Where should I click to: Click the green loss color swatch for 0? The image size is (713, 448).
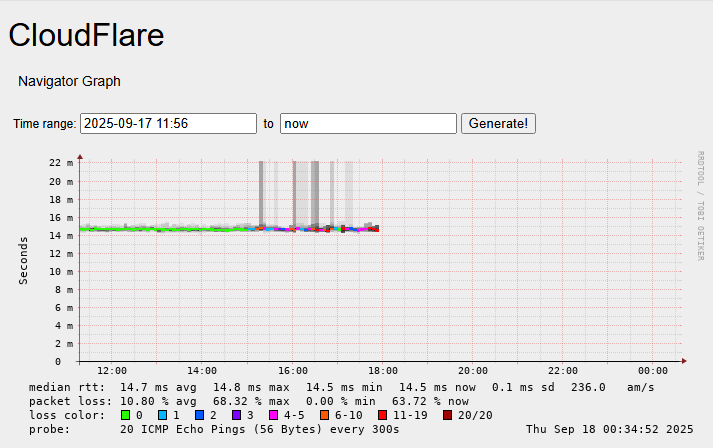tap(126, 415)
